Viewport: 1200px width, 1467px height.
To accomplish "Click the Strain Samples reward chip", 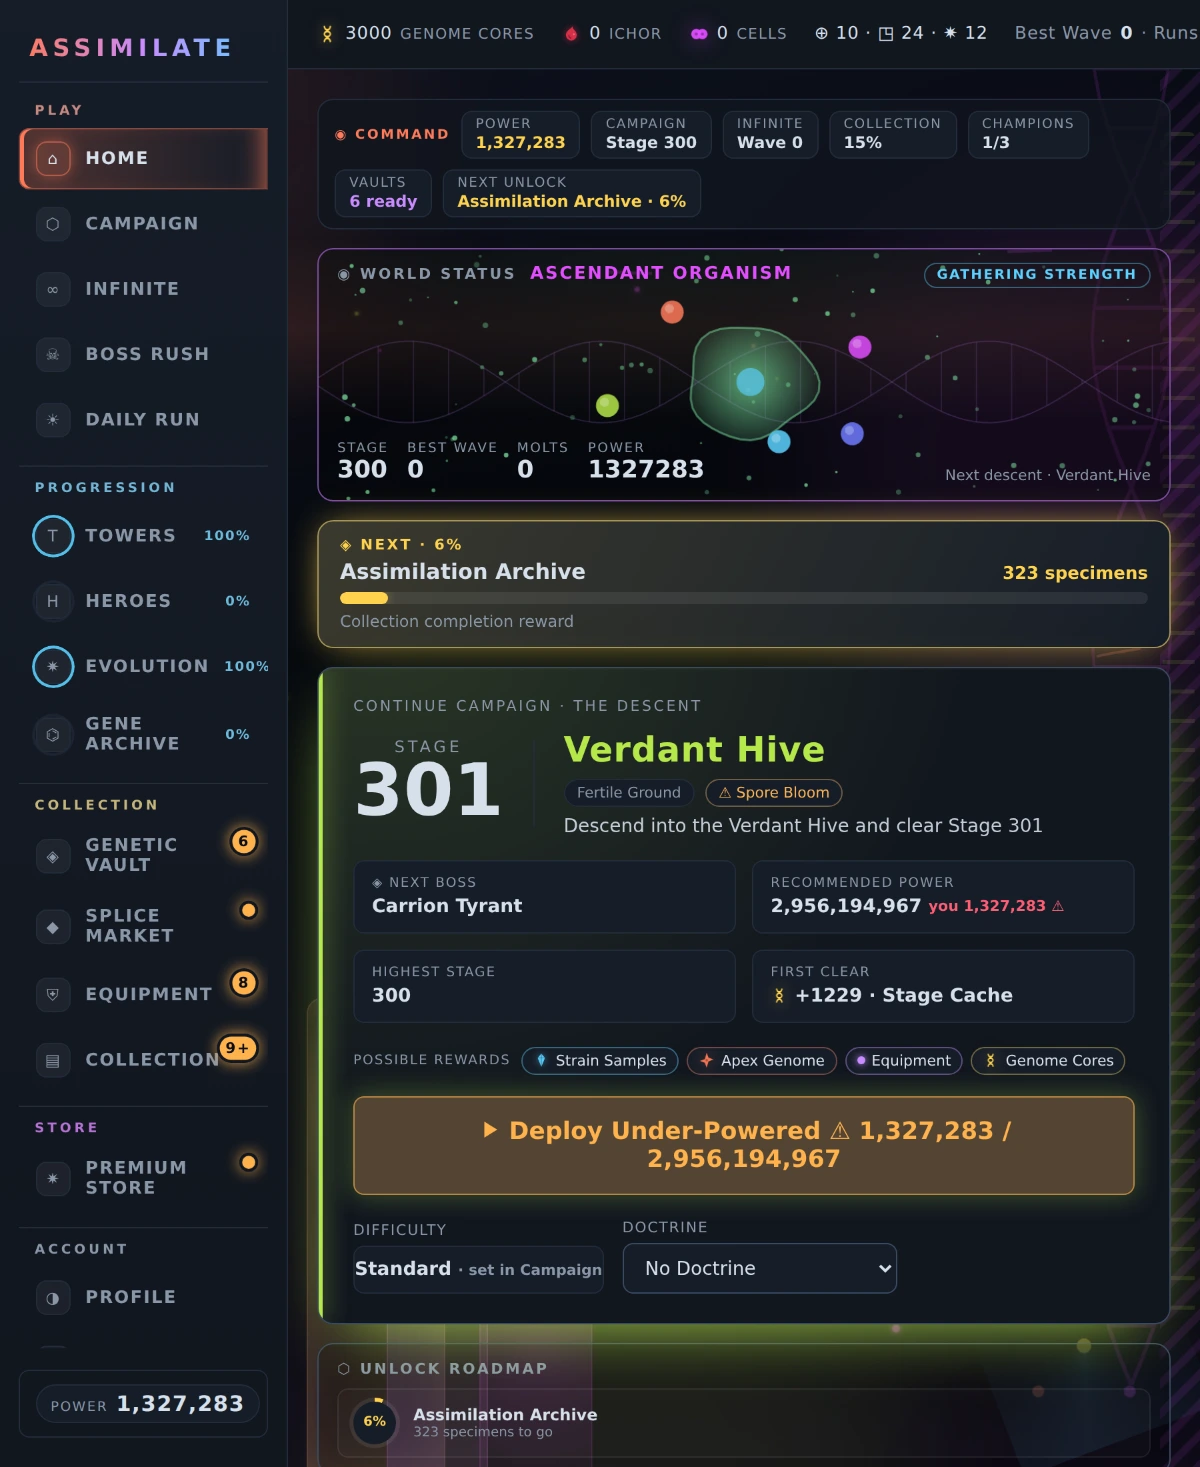I will click(x=600, y=1060).
